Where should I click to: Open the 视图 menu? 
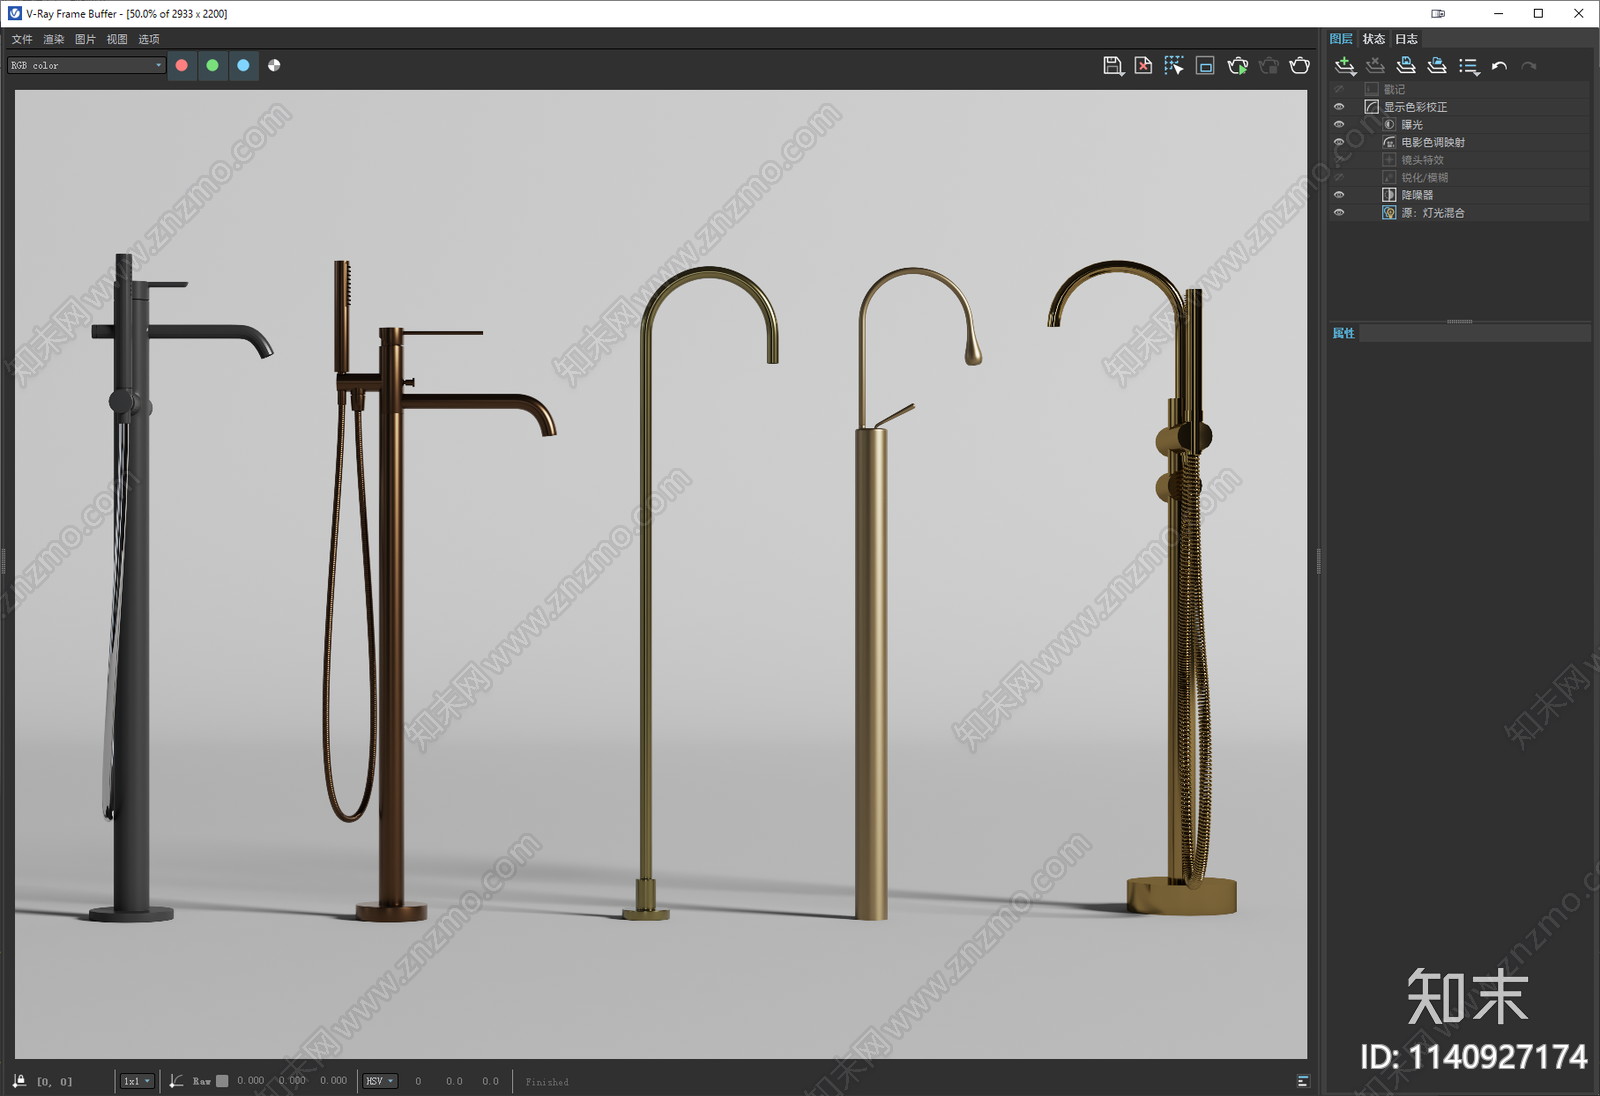(x=117, y=39)
